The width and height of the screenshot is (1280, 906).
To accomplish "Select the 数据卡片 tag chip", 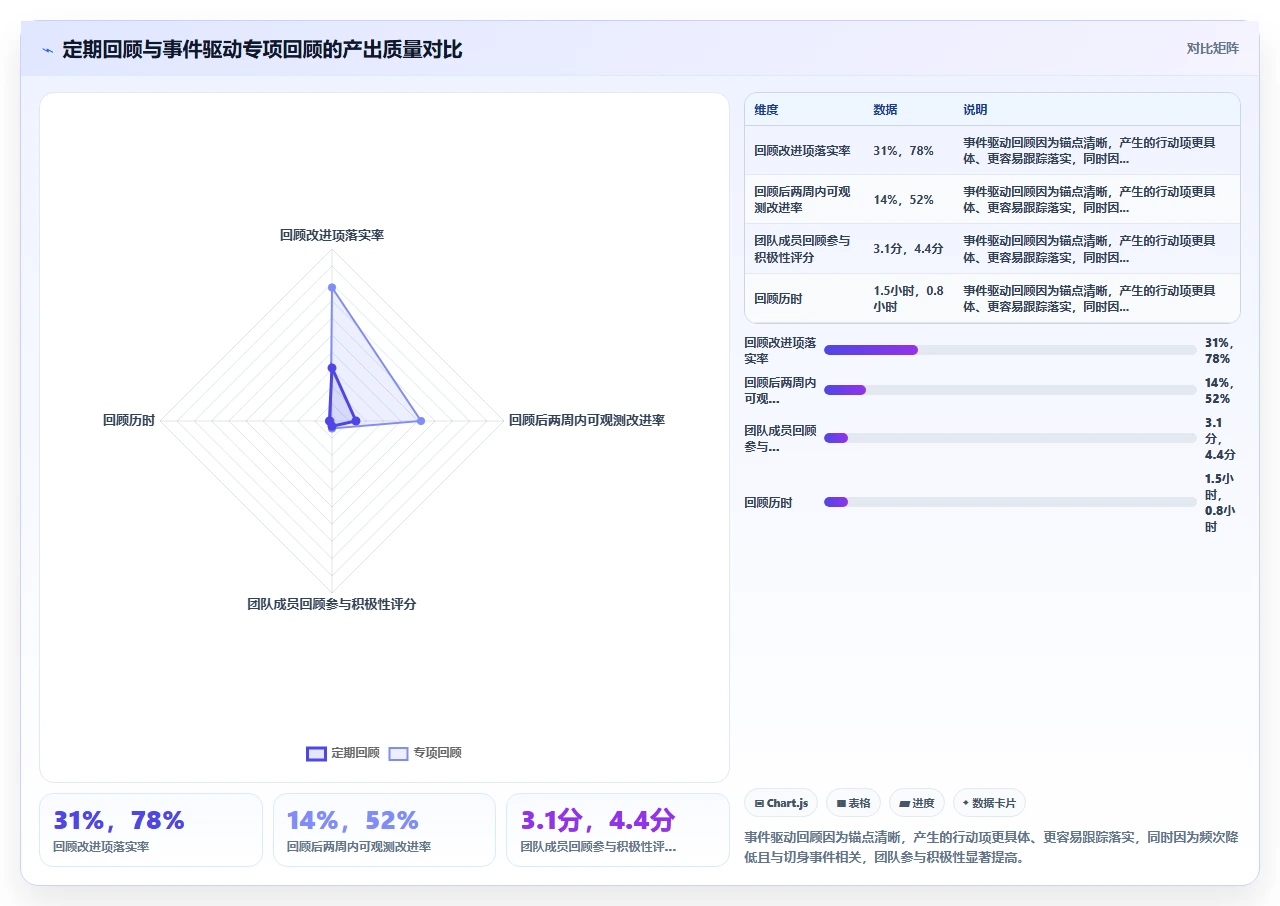I will (989, 803).
